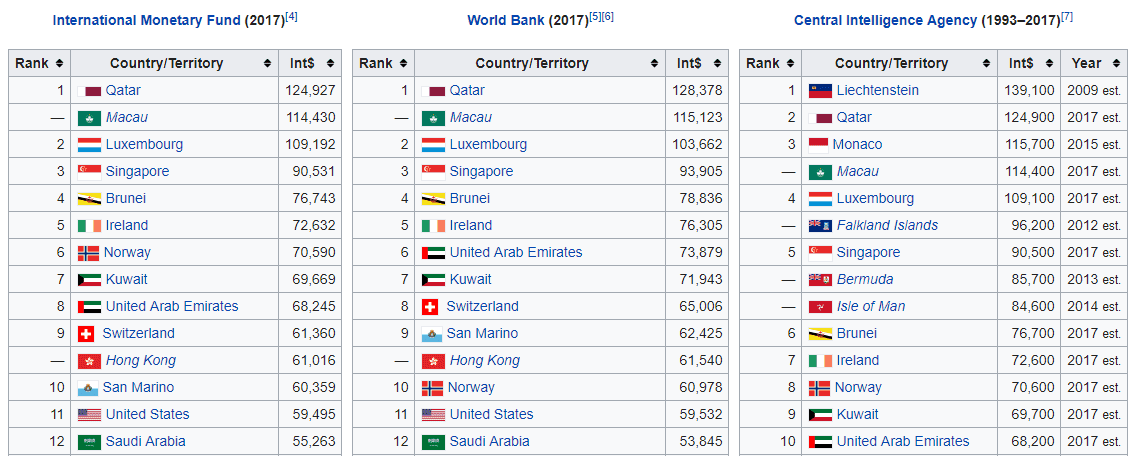1135x456 pixels.
Task: Click Ireland flag icon in IMF table
Action: pyautogui.click(x=90, y=226)
